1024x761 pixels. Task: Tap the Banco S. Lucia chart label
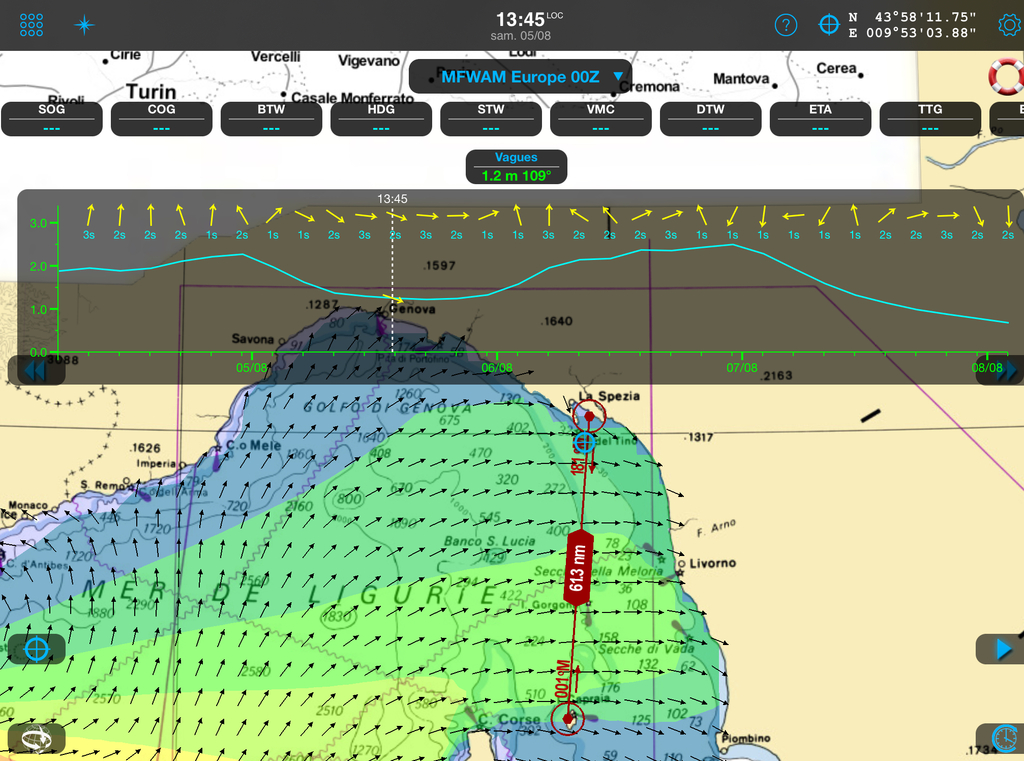[489, 541]
